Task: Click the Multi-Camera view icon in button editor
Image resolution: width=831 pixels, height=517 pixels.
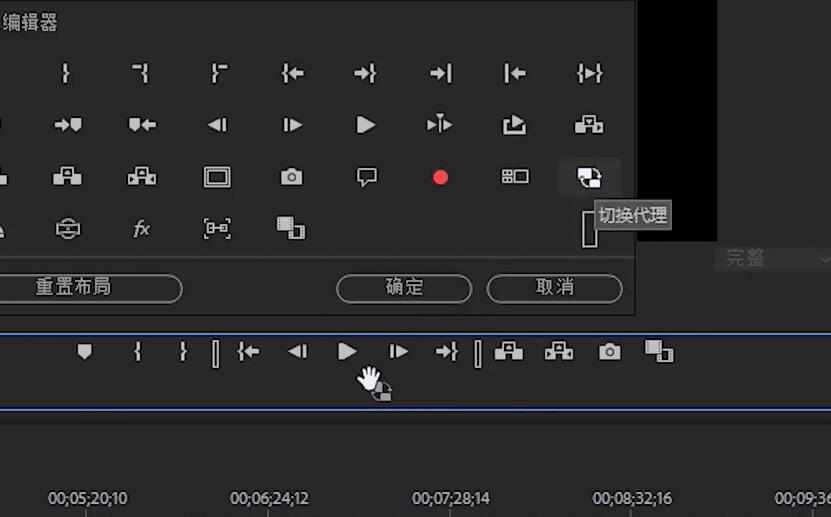Action: tap(515, 177)
